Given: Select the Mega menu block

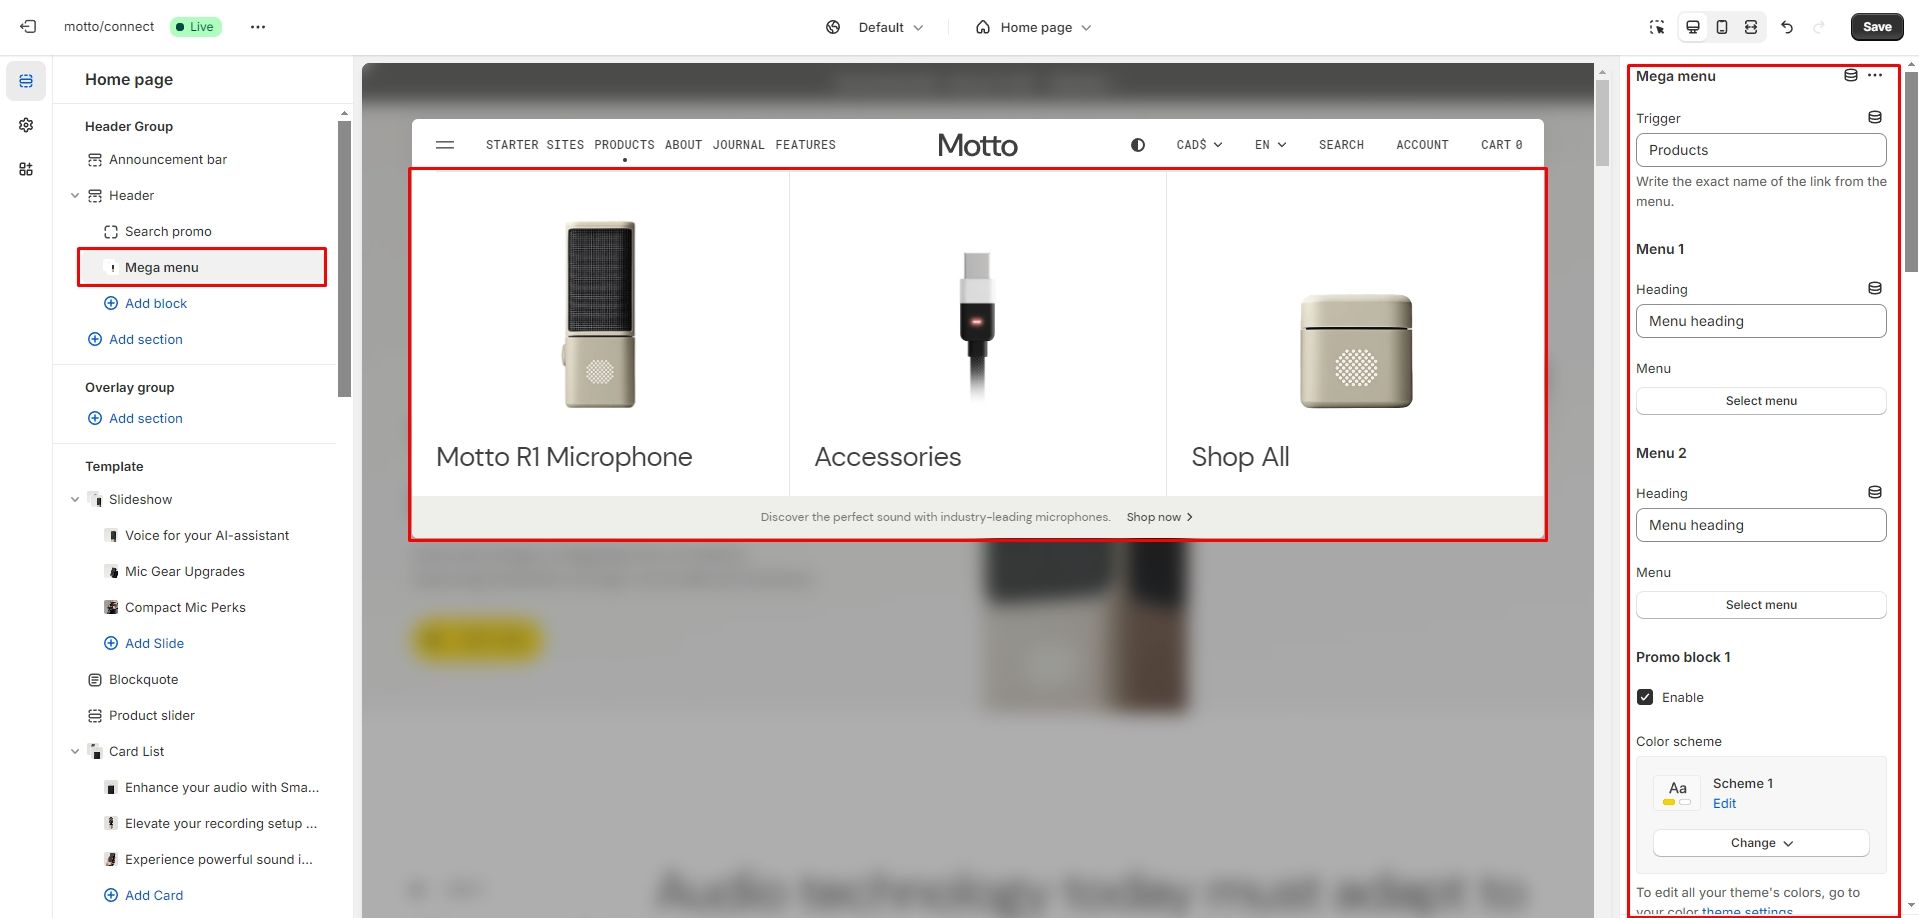Looking at the screenshot, I should tap(202, 267).
